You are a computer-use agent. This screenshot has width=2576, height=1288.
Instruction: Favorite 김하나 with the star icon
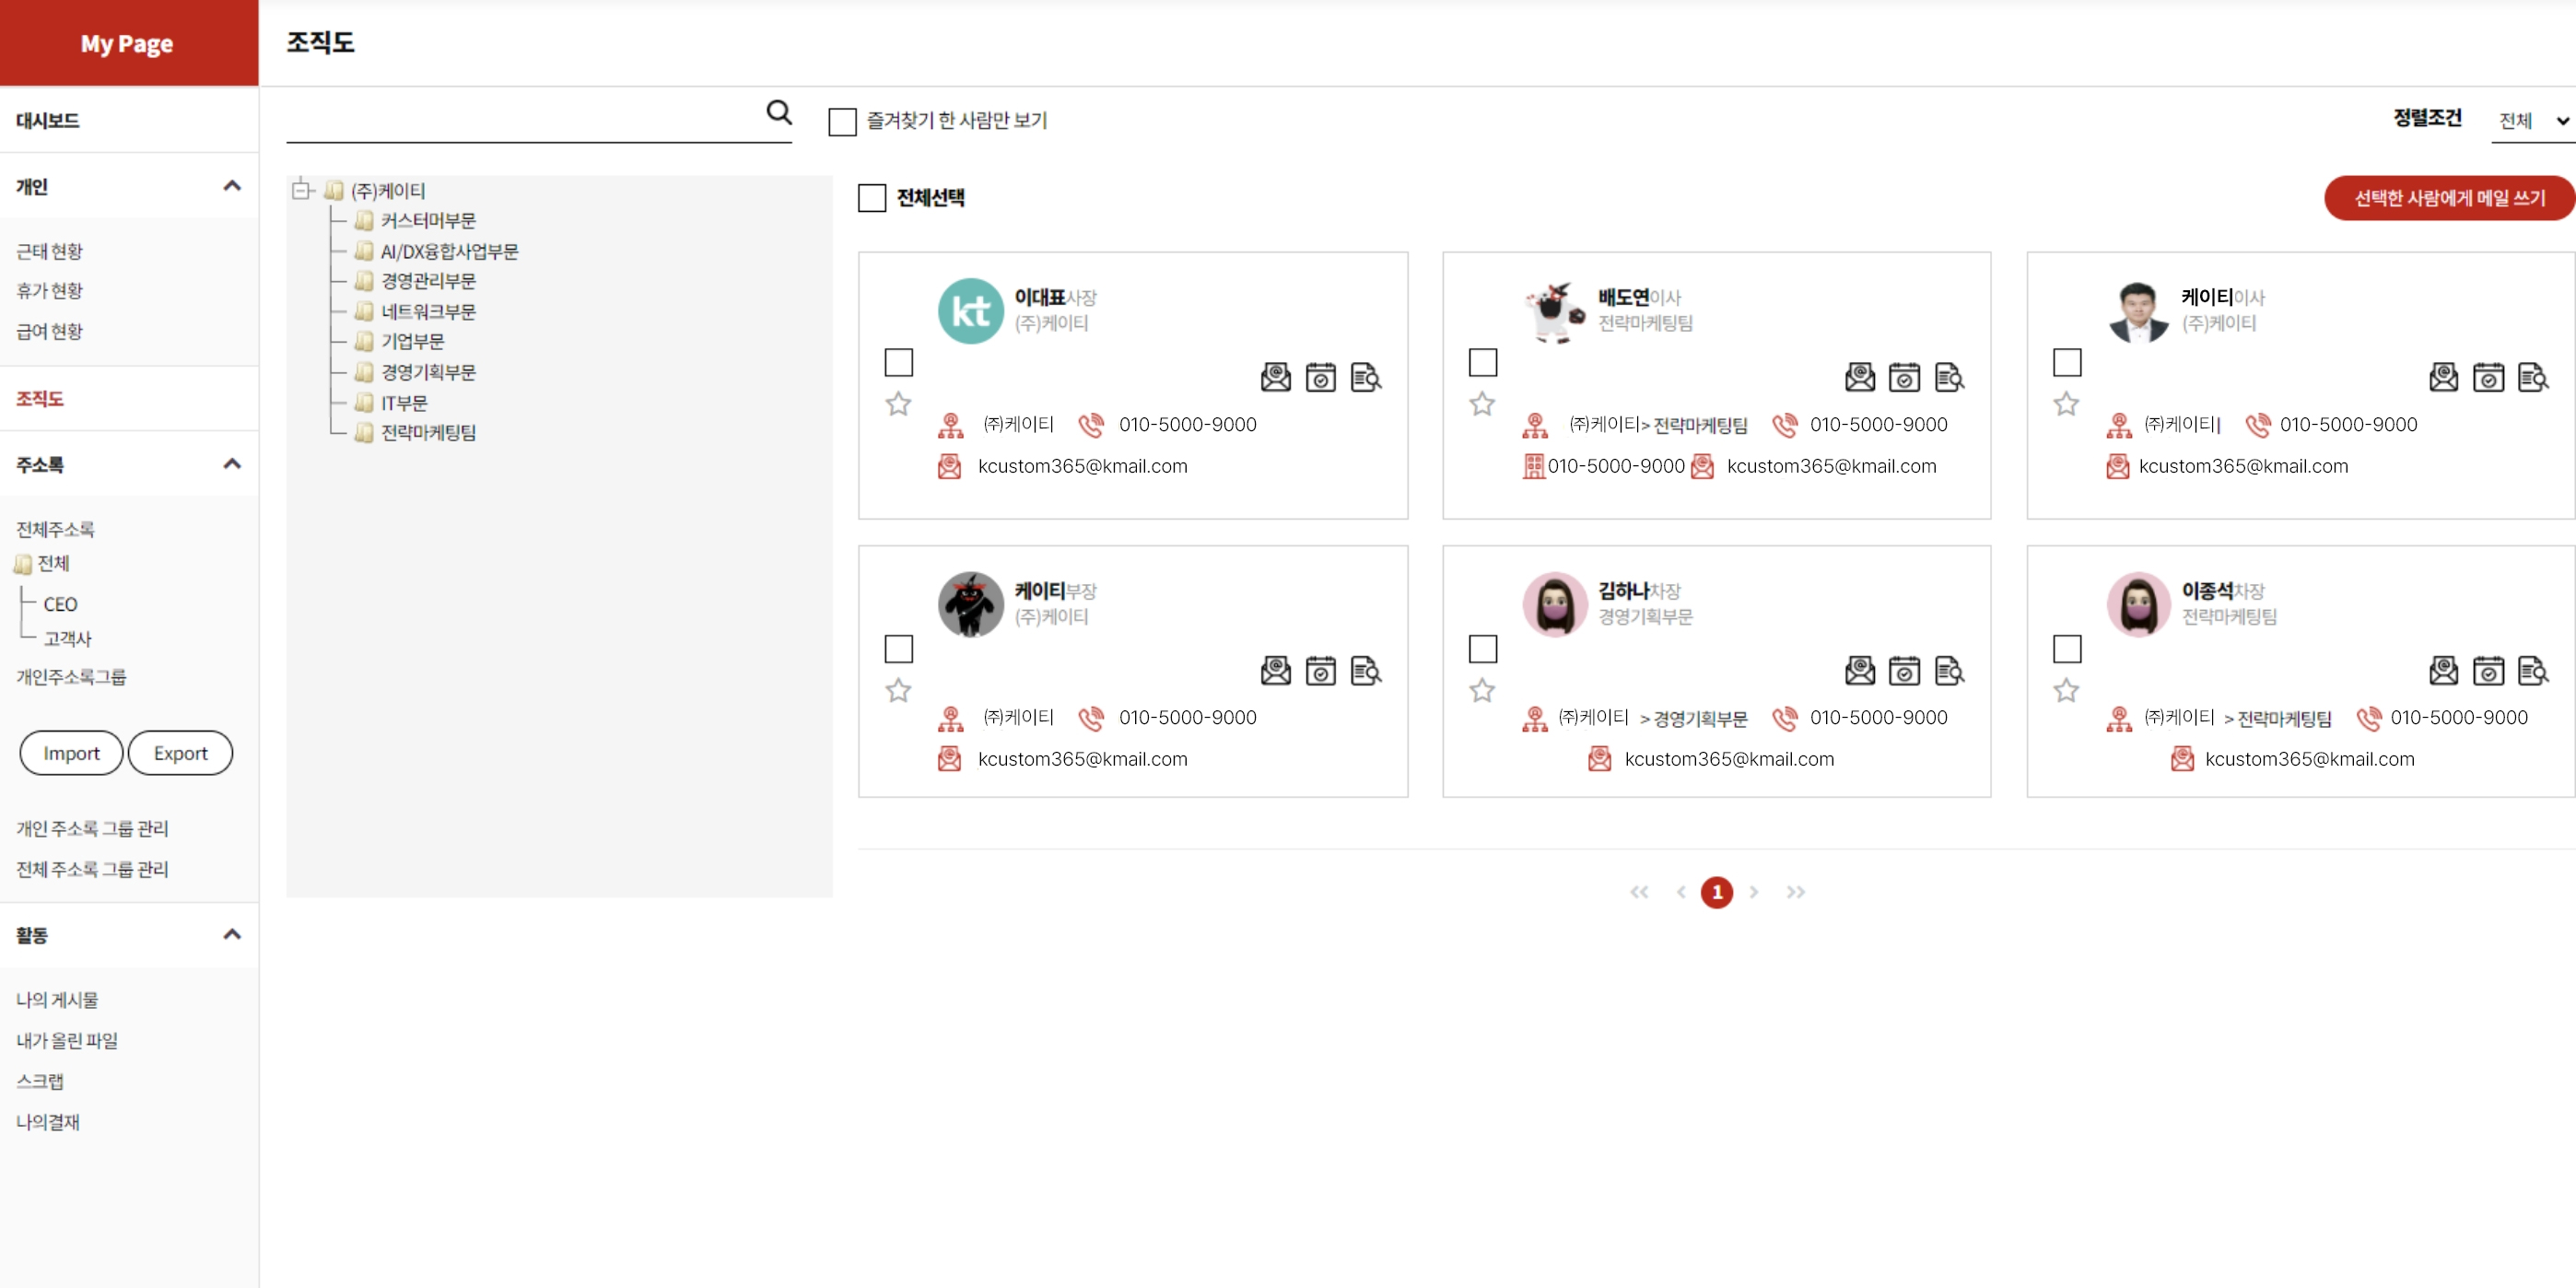(1482, 690)
